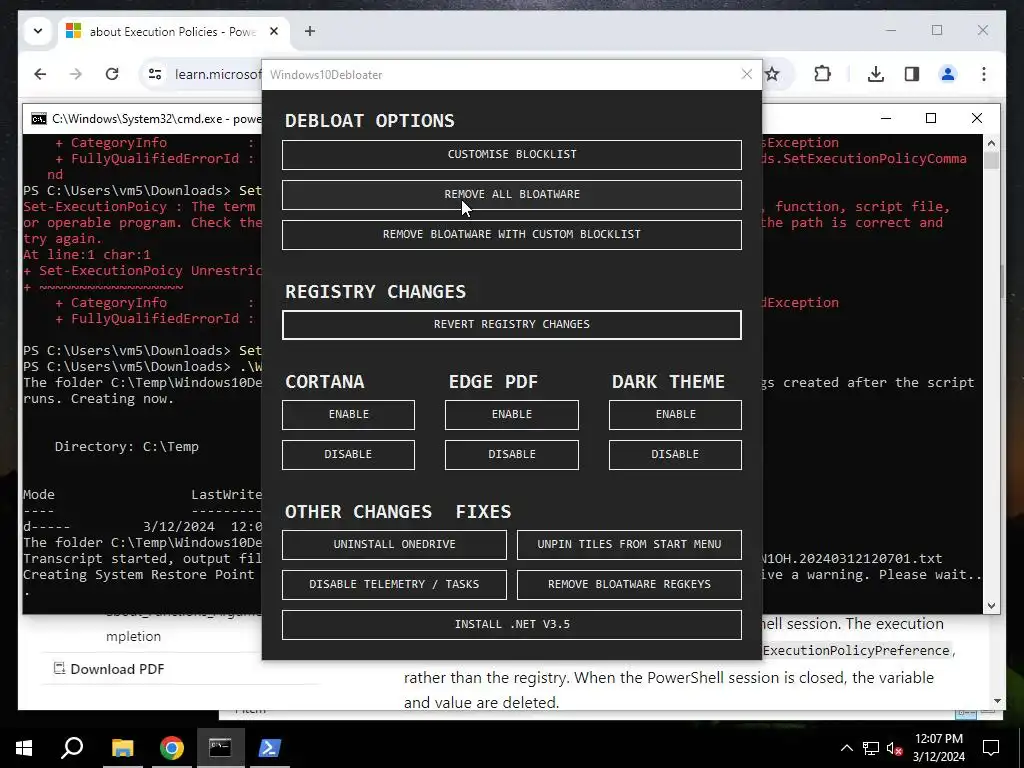Click Revert Registry Changes button
The width and height of the screenshot is (1024, 768).
point(511,325)
